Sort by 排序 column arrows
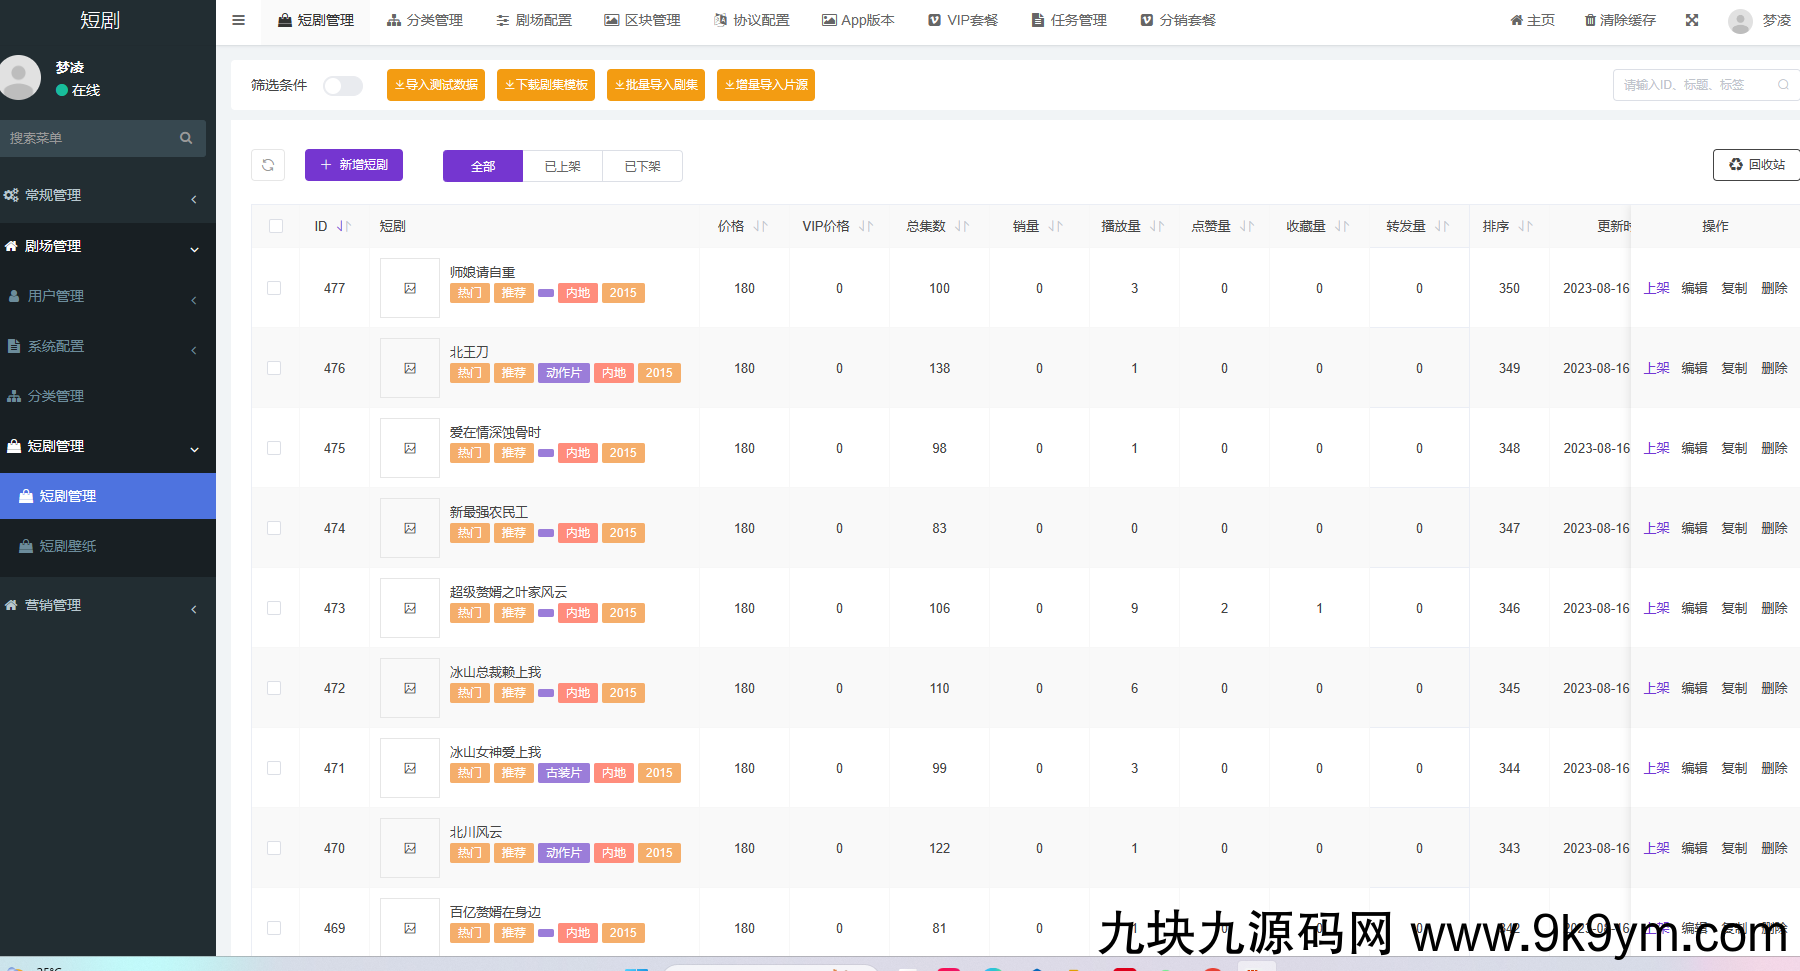 click(1525, 226)
